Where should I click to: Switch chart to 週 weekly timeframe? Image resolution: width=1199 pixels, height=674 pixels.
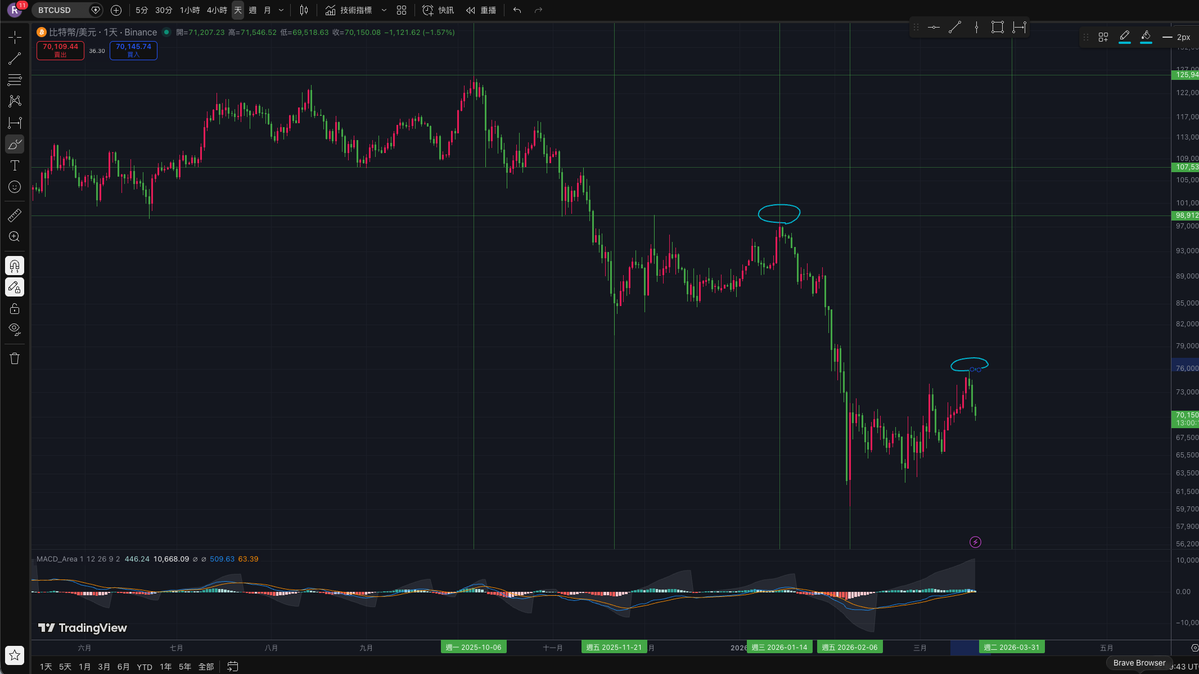click(x=253, y=10)
